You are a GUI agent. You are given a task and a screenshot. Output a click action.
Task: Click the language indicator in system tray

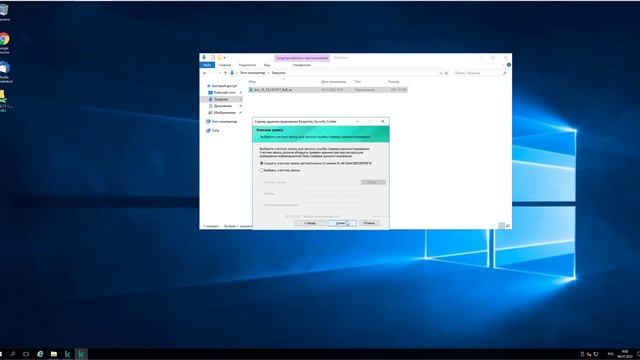click(x=611, y=354)
